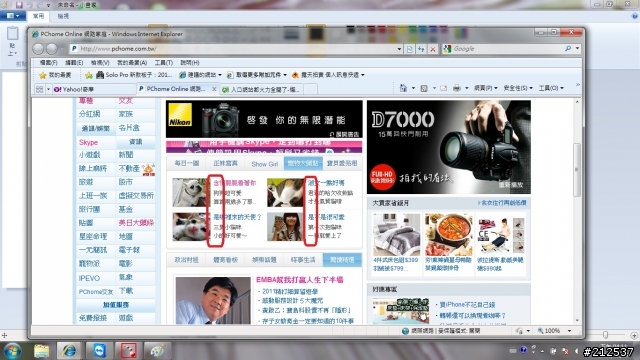Expand address bar URL history dropdown
The height and width of the screenshot is (360, 640).
399,49
